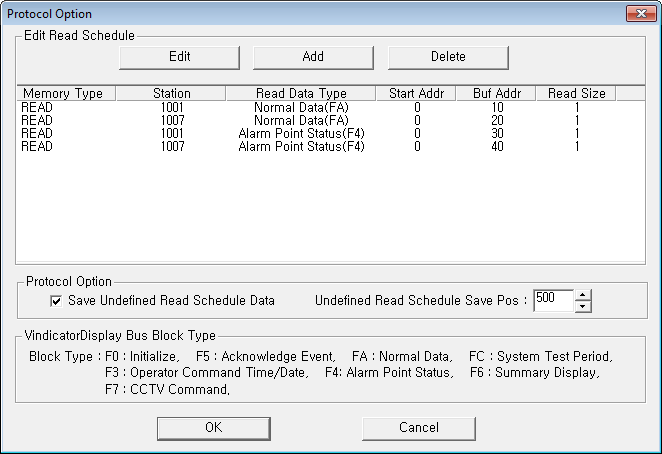Screen dimensions: 662x454
Task: Select row with Buf Addr 40
Action: 331,147
